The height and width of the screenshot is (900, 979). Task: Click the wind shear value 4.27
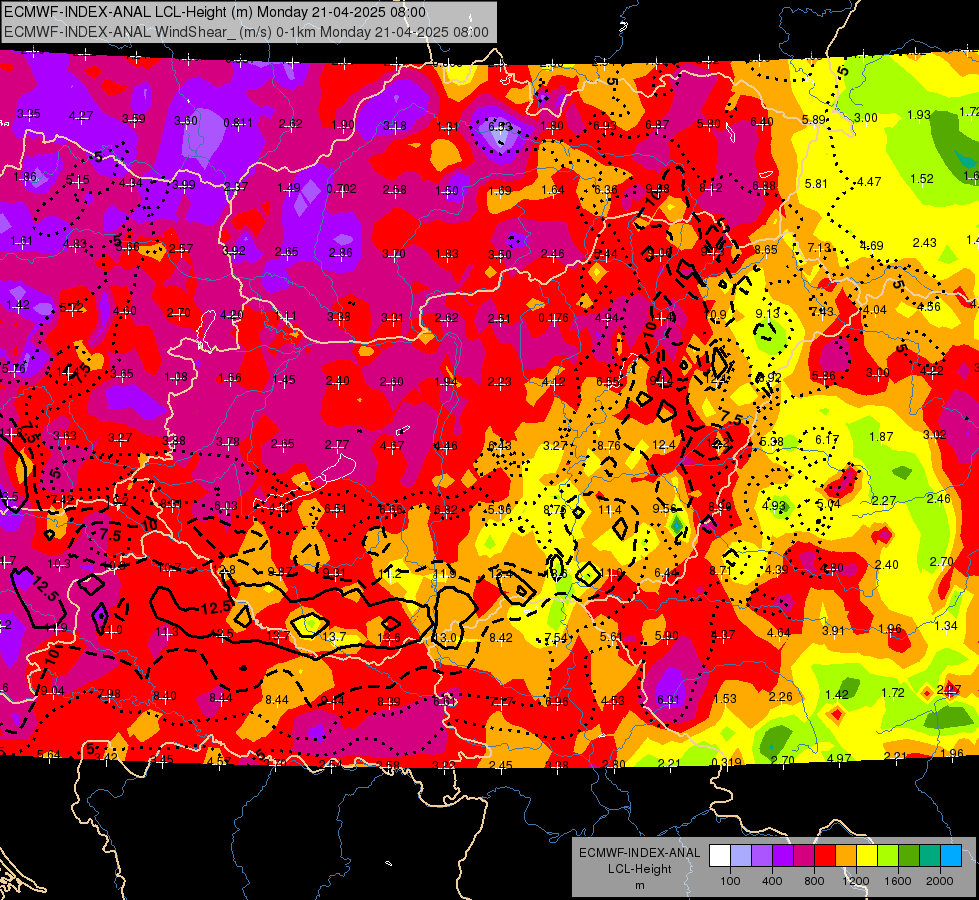tap(81, 116)
